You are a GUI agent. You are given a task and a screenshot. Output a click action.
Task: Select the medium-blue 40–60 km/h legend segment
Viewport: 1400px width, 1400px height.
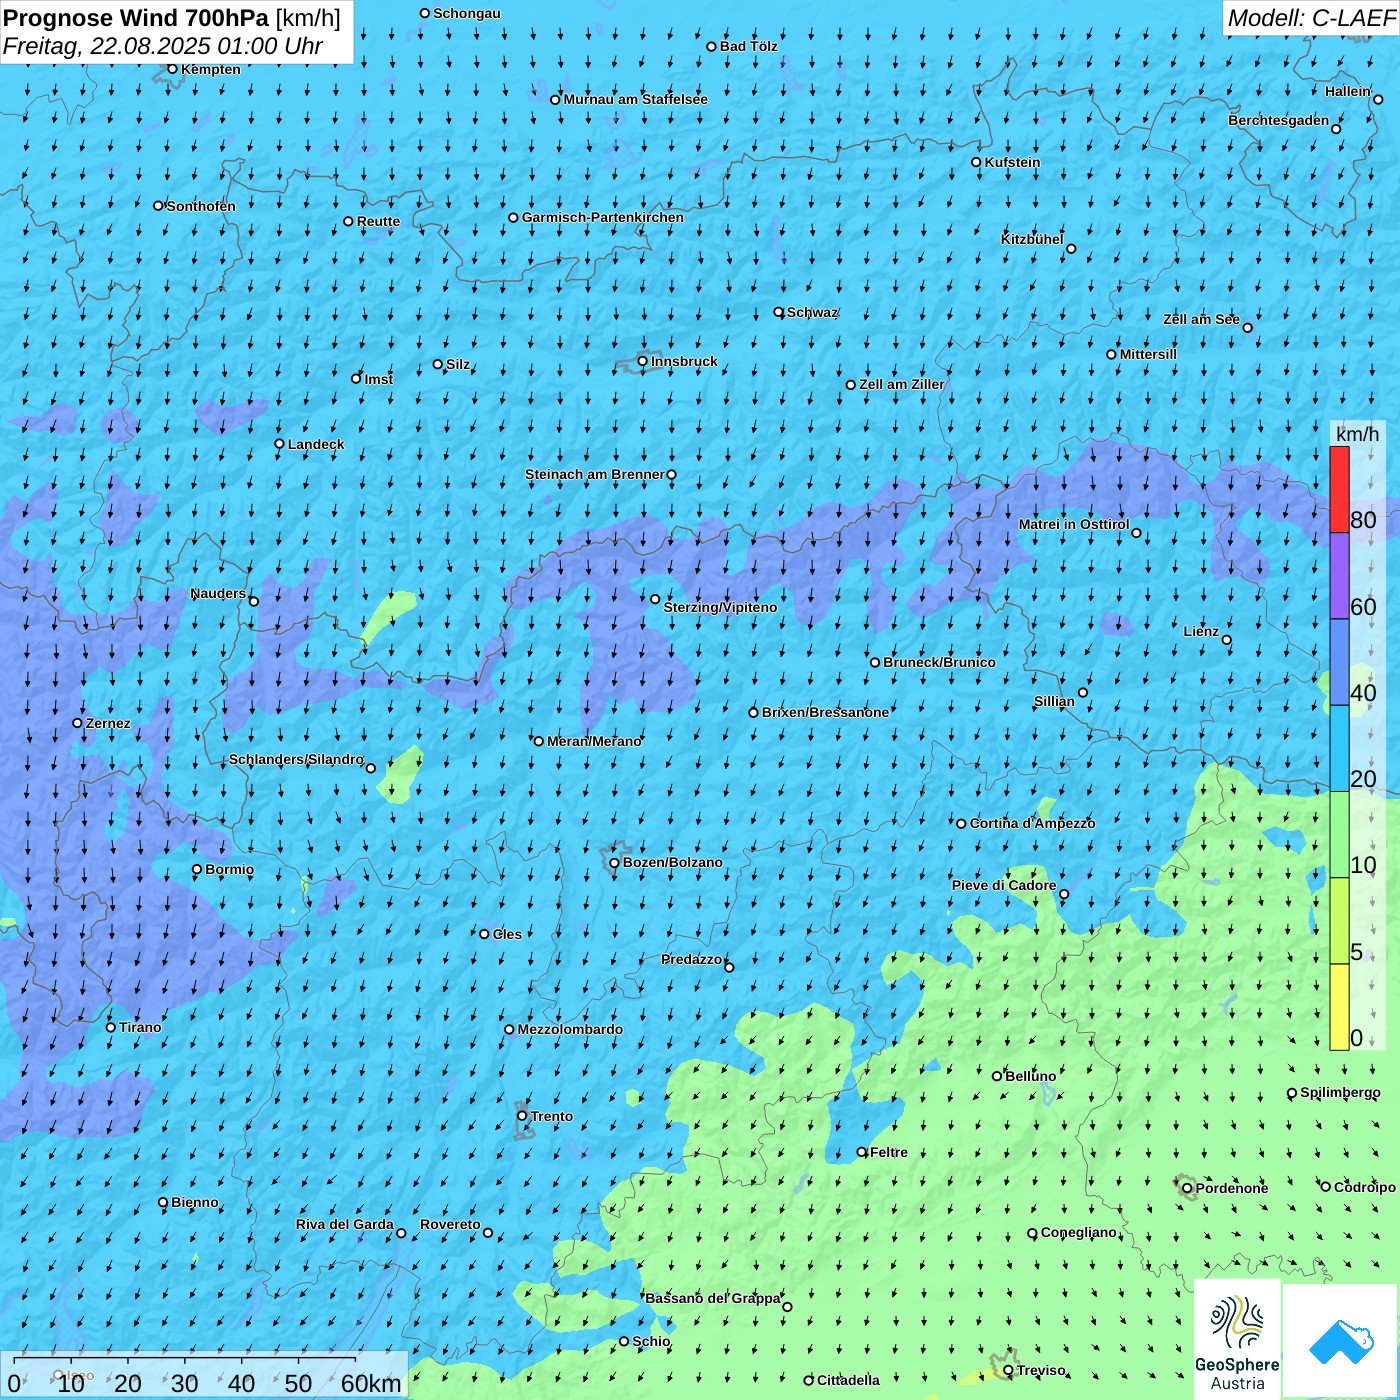(1339, 663)
